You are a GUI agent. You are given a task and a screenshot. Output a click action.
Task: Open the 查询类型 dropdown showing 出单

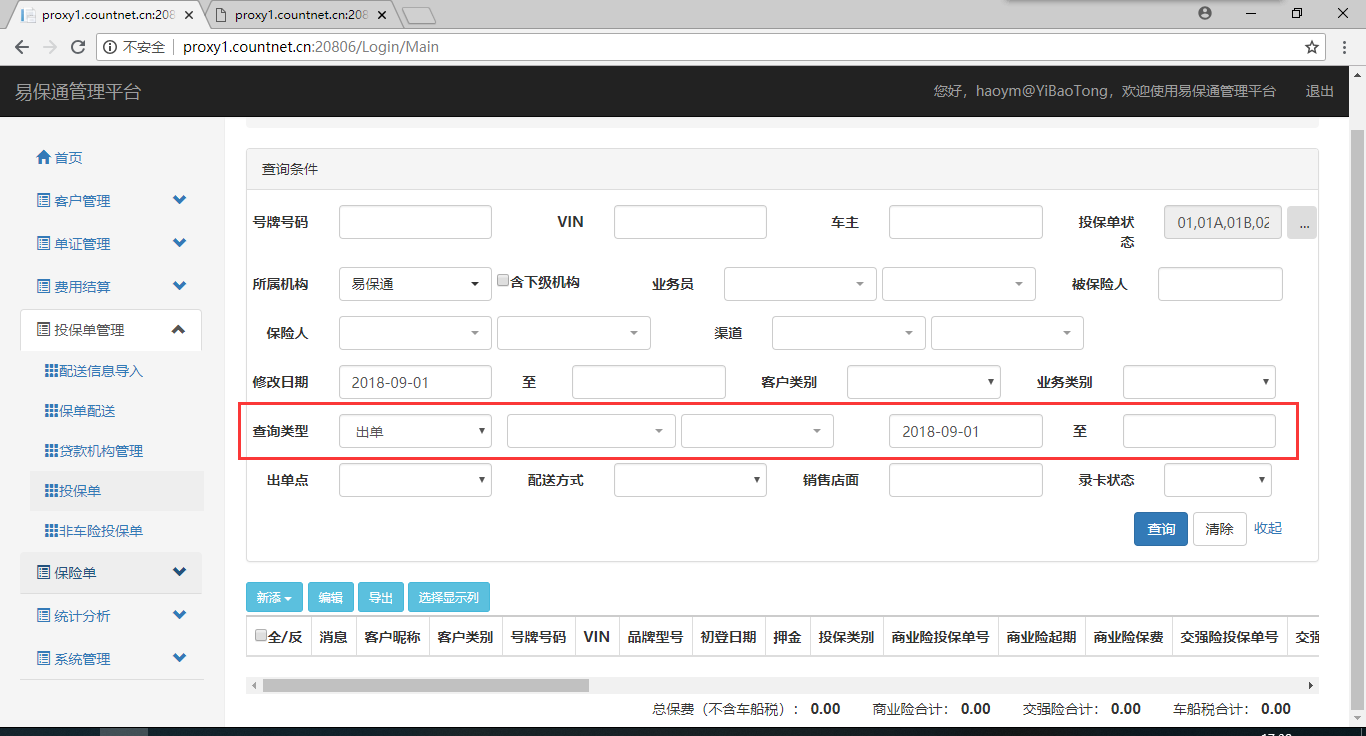[415, 431]
